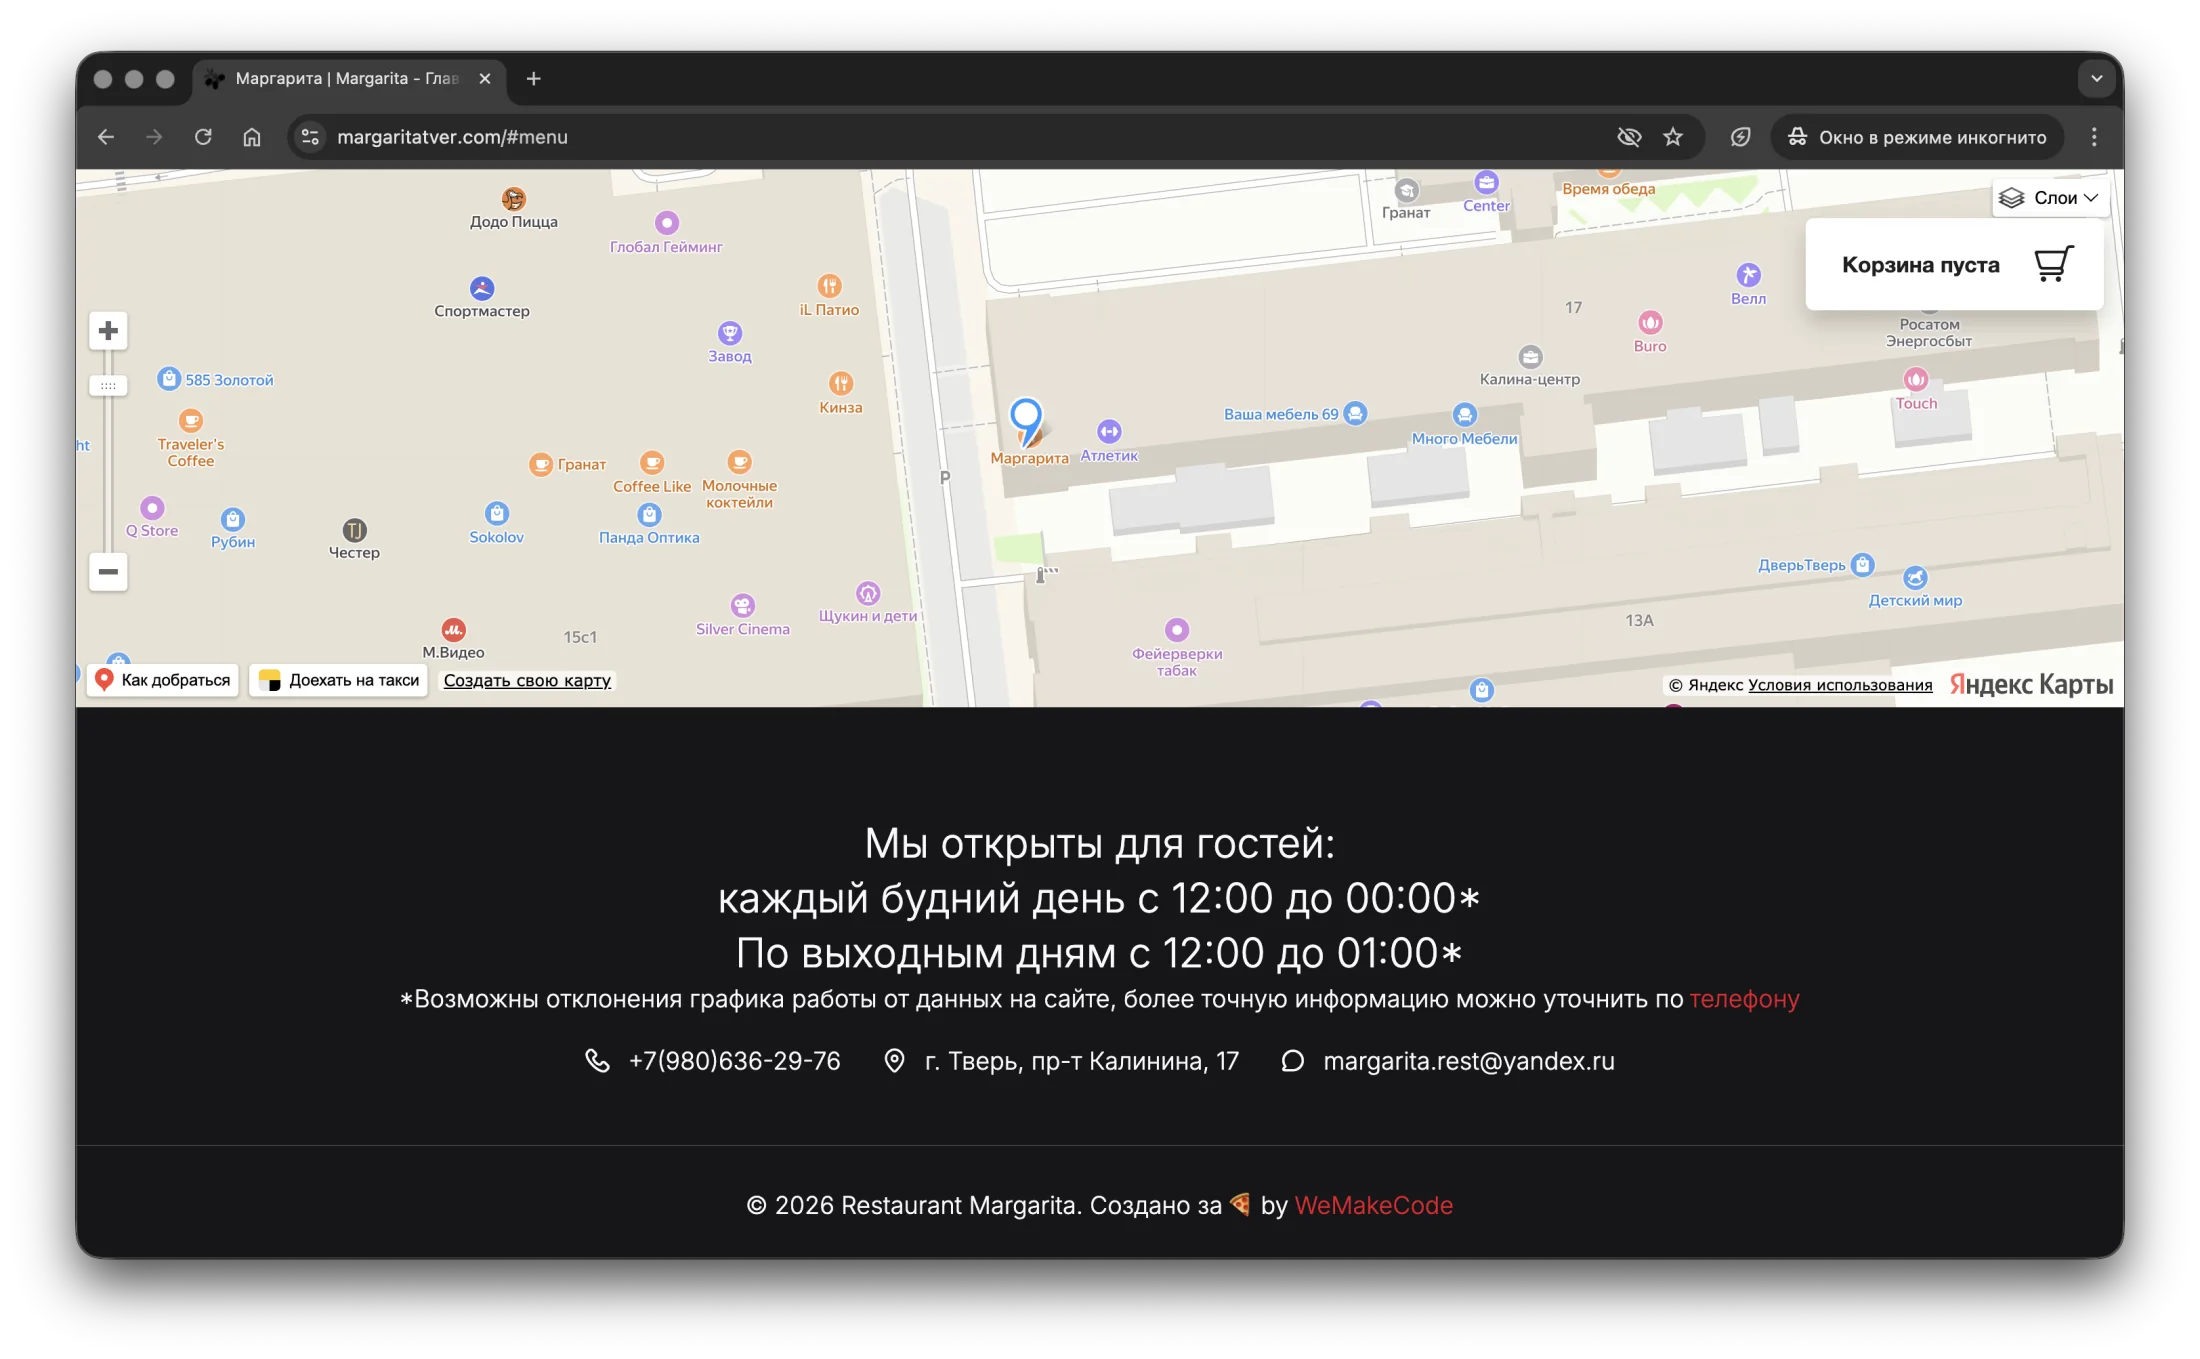Image resolution: width=2200 pixels, height=1359 pixels.
Task: Open Chrome's three-dot menu
Action: click(2094, 137)
